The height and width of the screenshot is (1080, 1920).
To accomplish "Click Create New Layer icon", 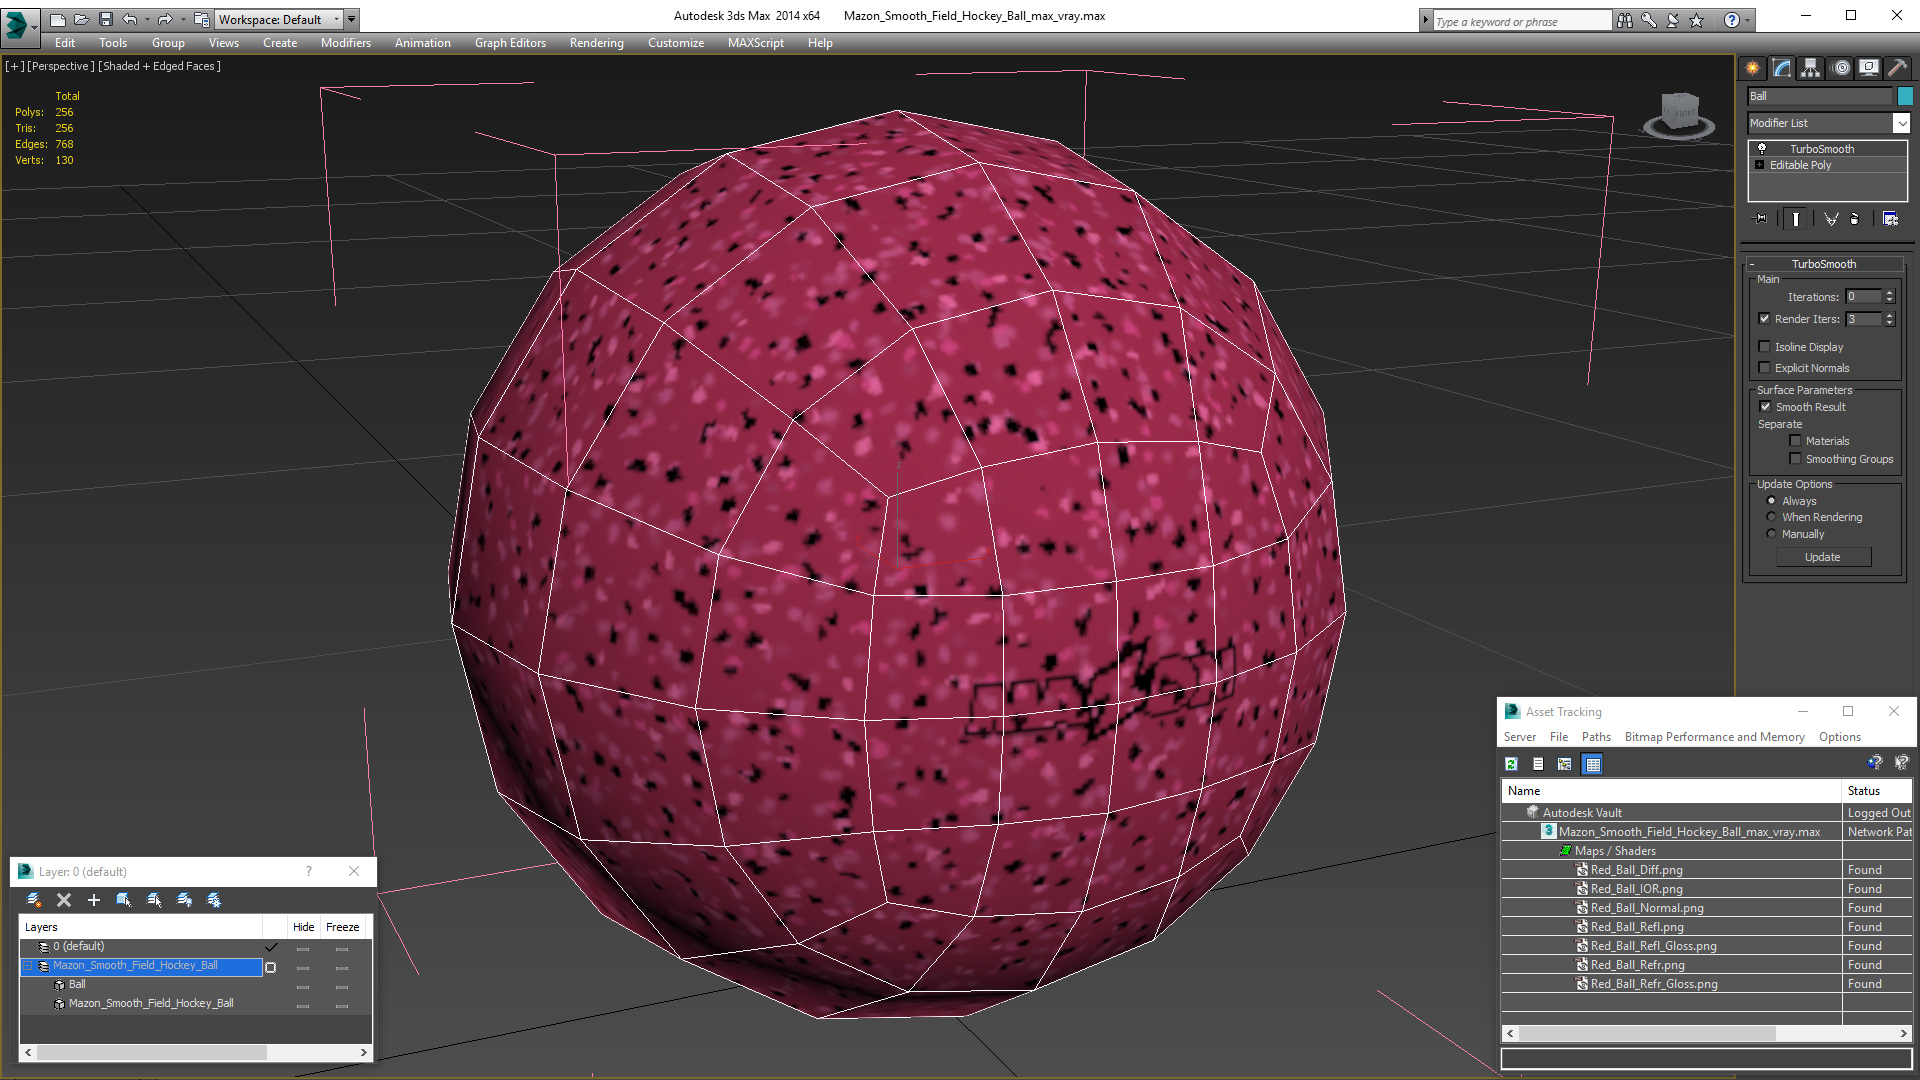I will [x=34, y=900].
